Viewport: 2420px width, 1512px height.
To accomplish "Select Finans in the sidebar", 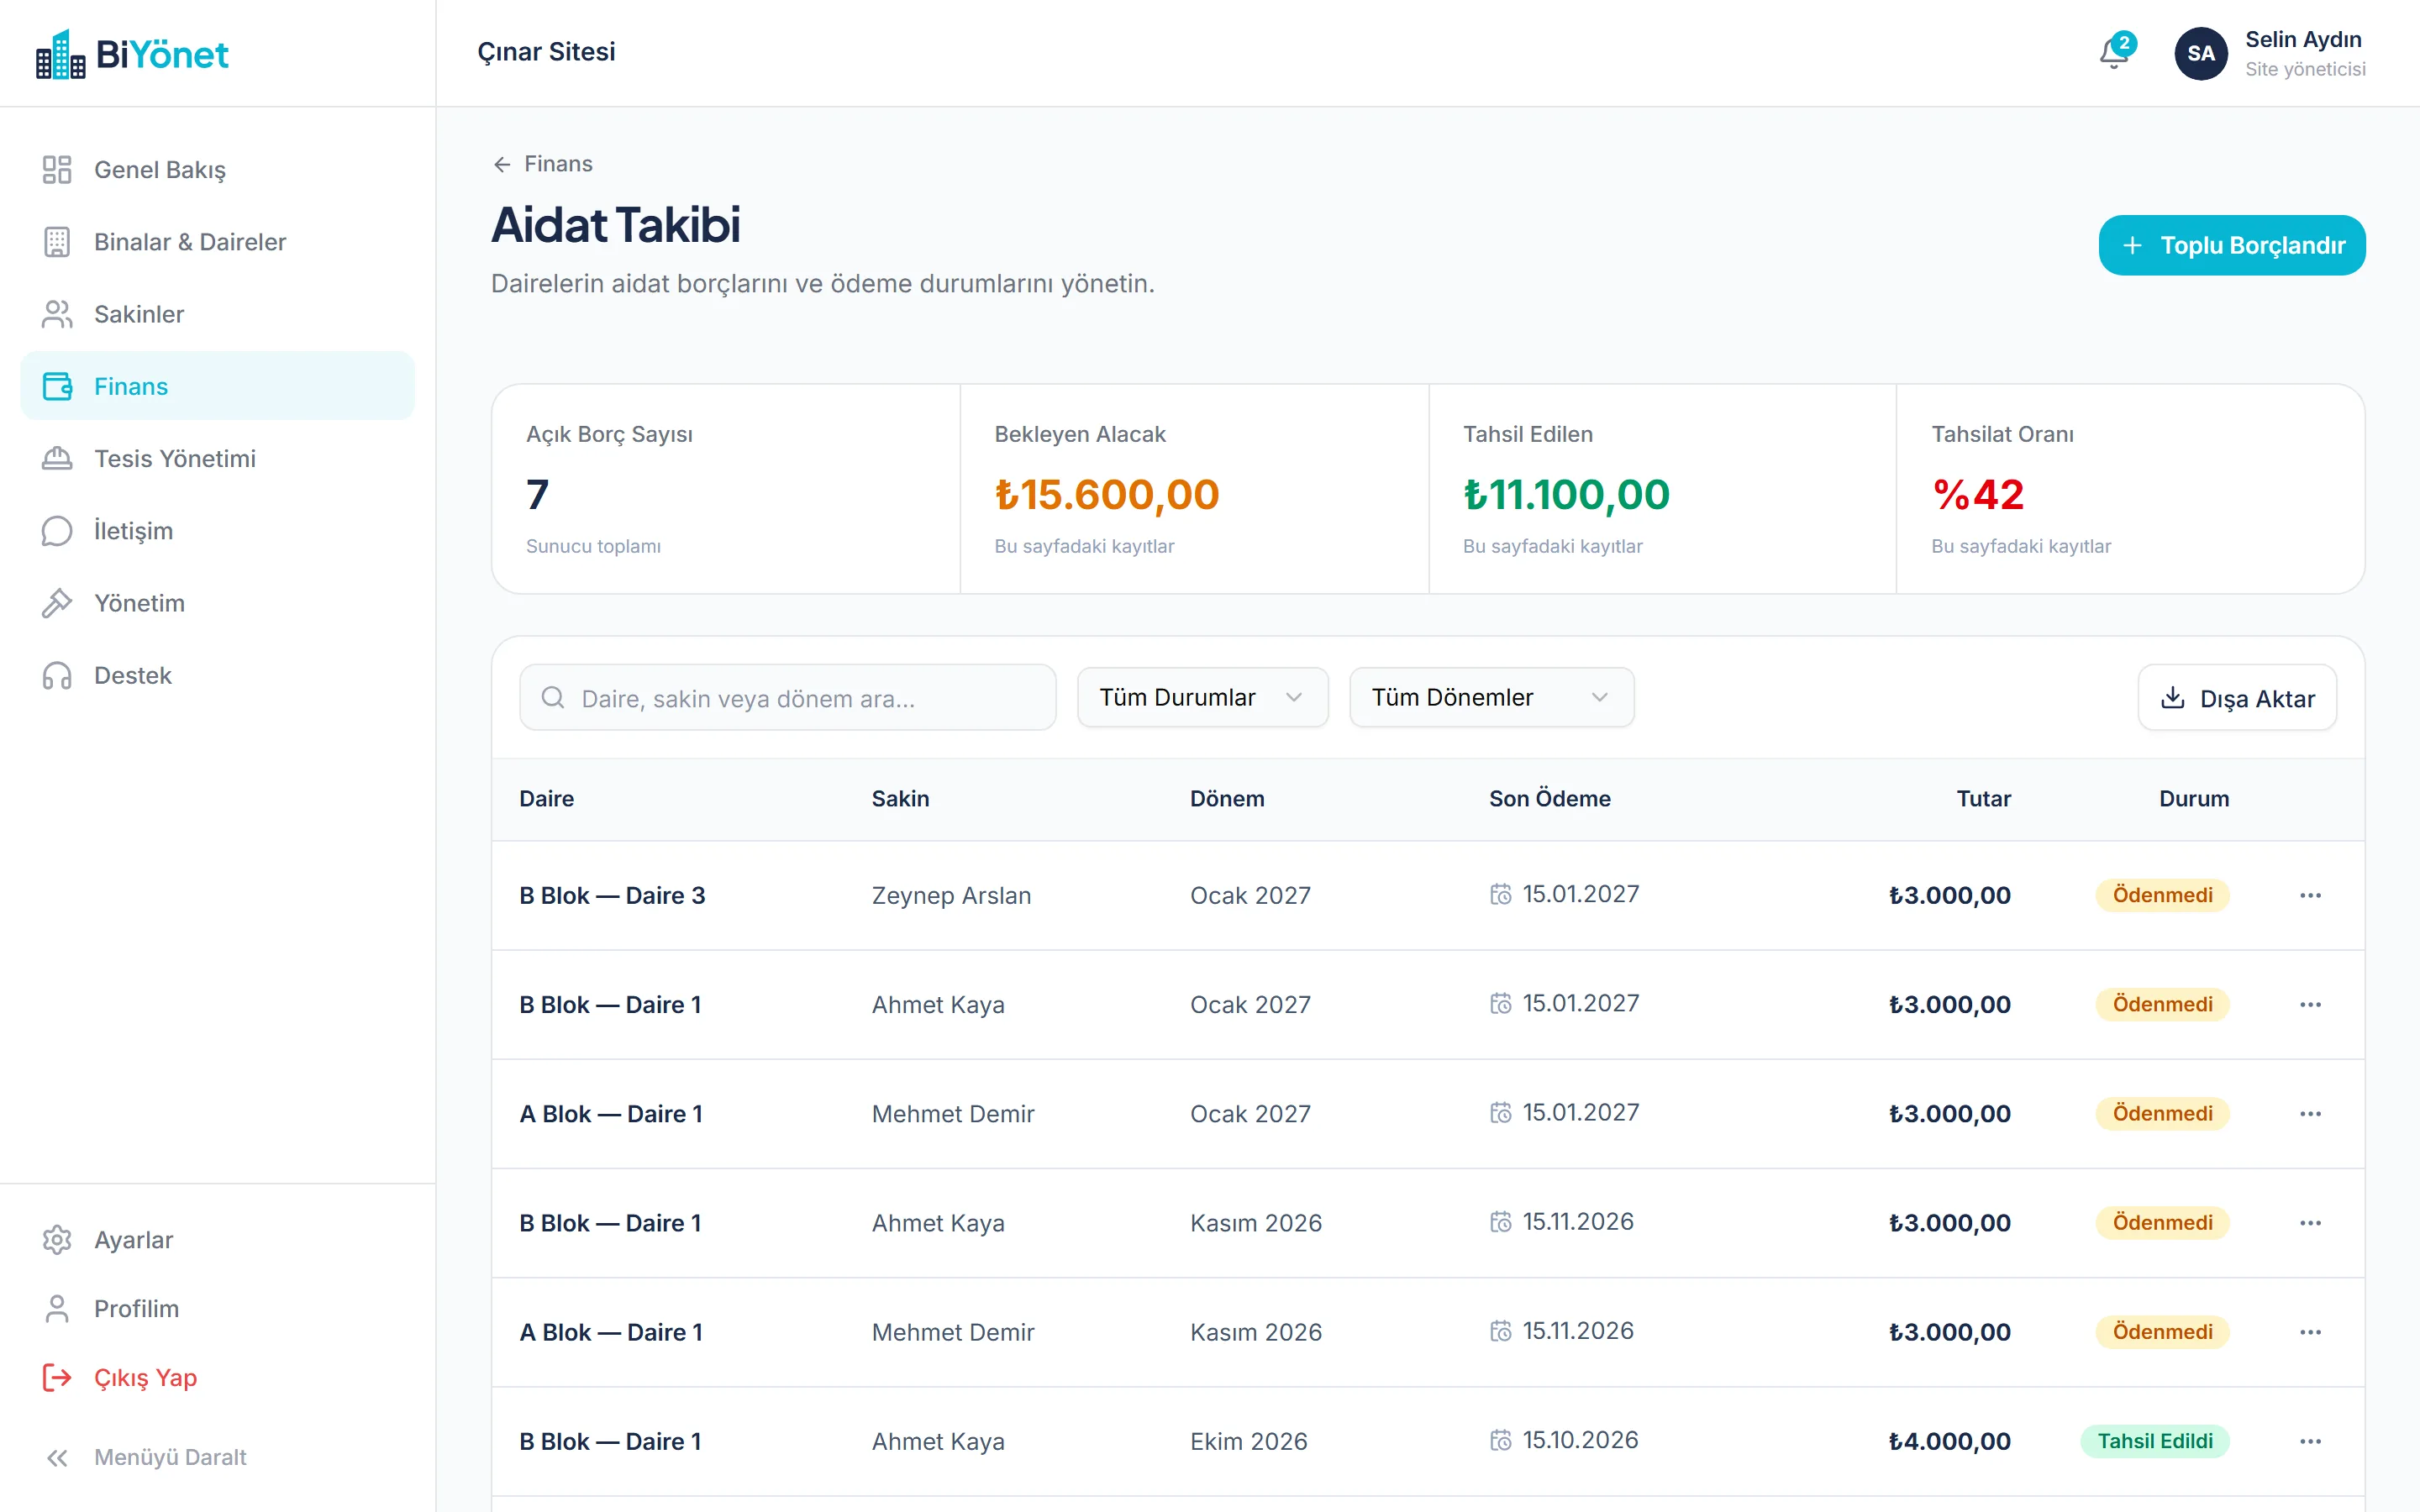I will point(217,386).
